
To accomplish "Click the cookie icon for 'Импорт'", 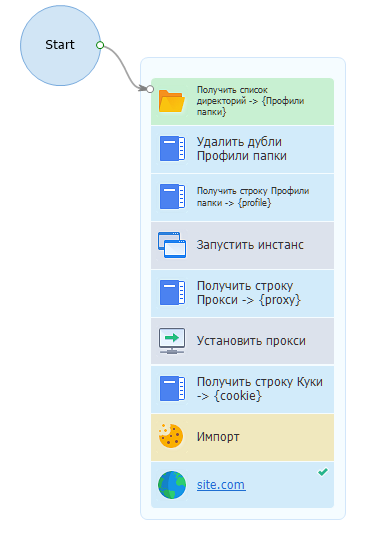I will 171,436.
